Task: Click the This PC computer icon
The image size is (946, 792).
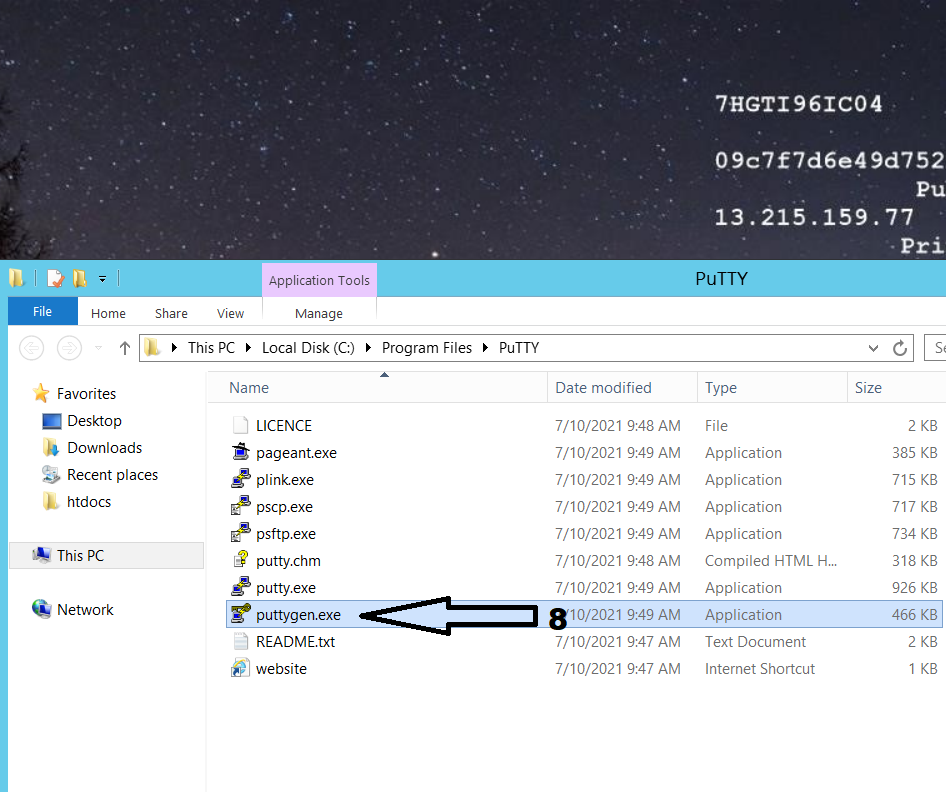Action: click(41, 555)
